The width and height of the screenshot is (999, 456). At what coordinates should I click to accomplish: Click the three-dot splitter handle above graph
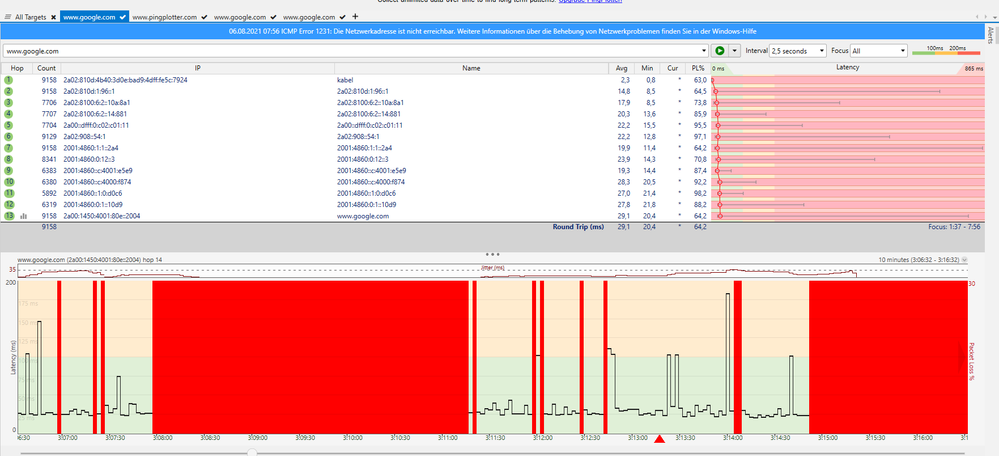tap(491, 252)
